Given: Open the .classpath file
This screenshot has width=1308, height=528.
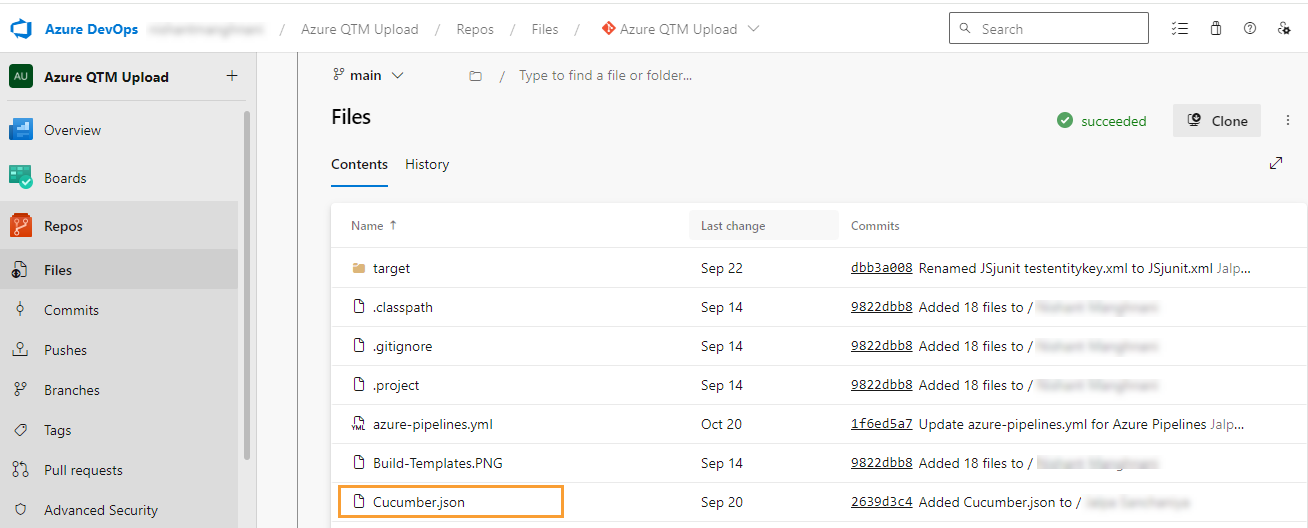Looking at the screenshot, I should tap(403, 307).
